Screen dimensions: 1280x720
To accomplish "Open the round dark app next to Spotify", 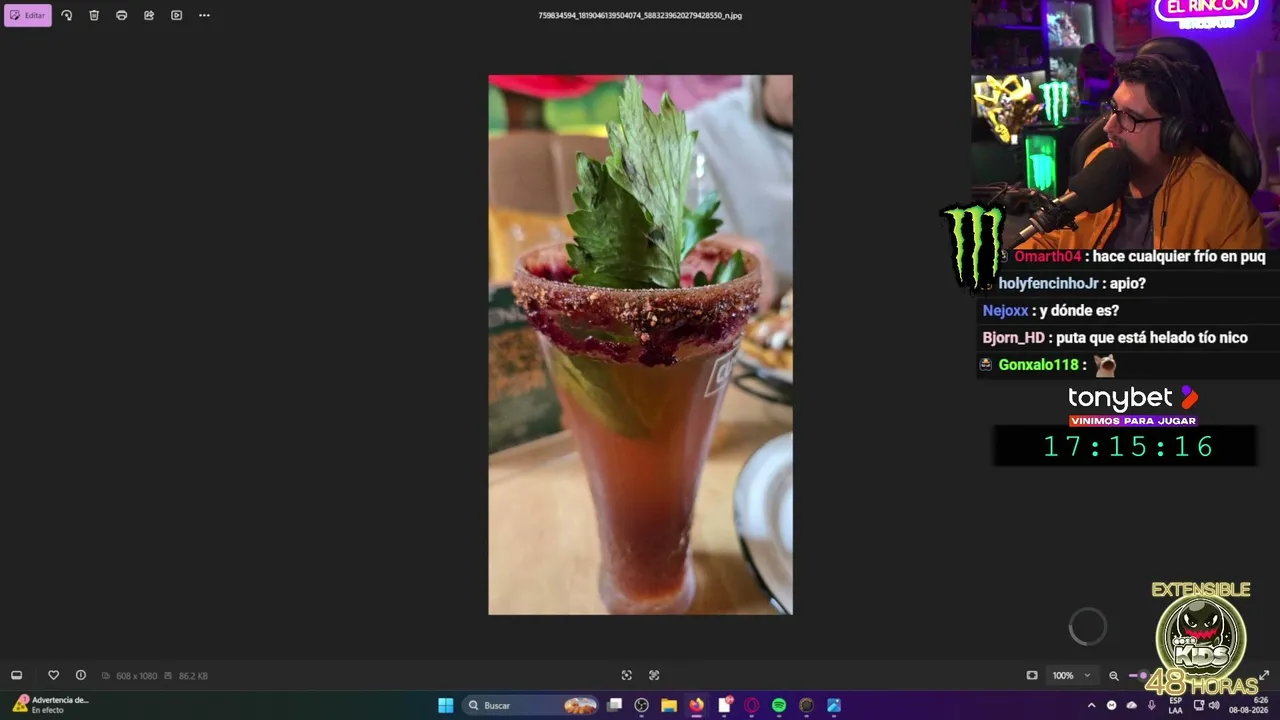I will tap(806, 705).
